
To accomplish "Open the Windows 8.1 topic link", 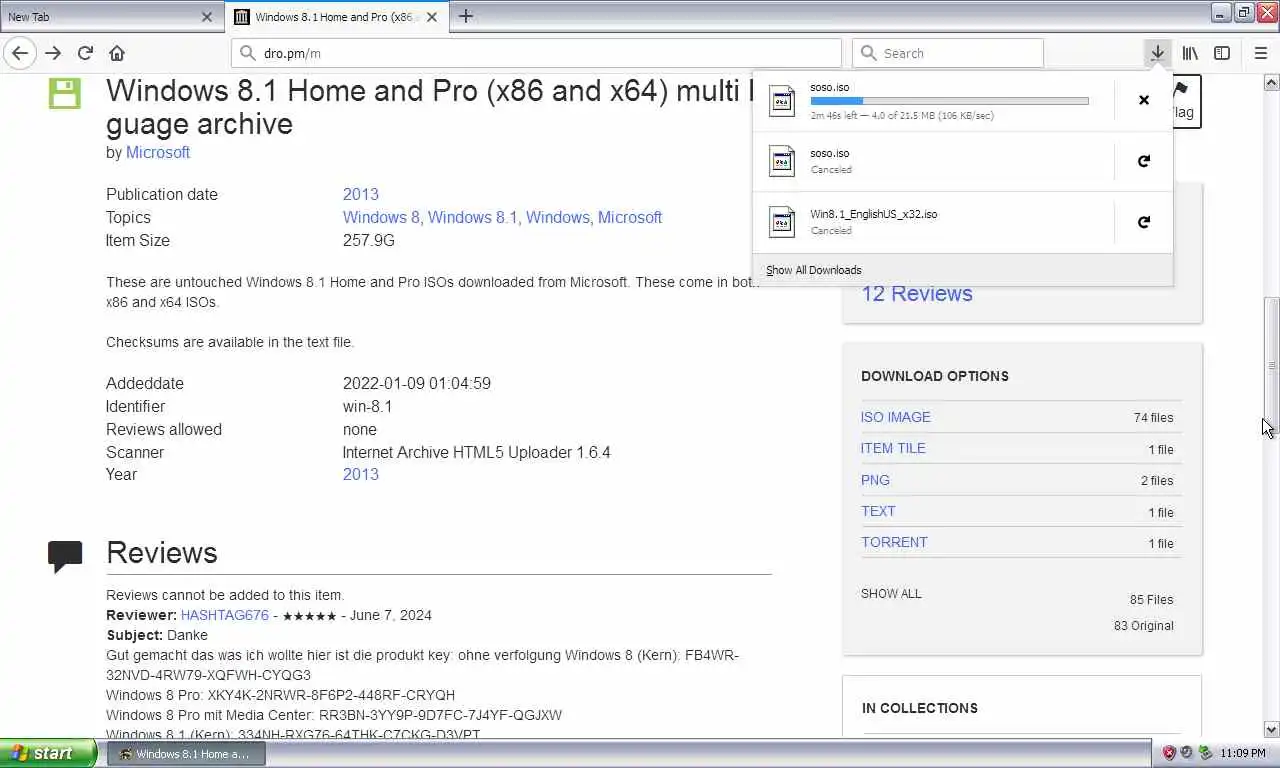I will [x=472, y=217].
